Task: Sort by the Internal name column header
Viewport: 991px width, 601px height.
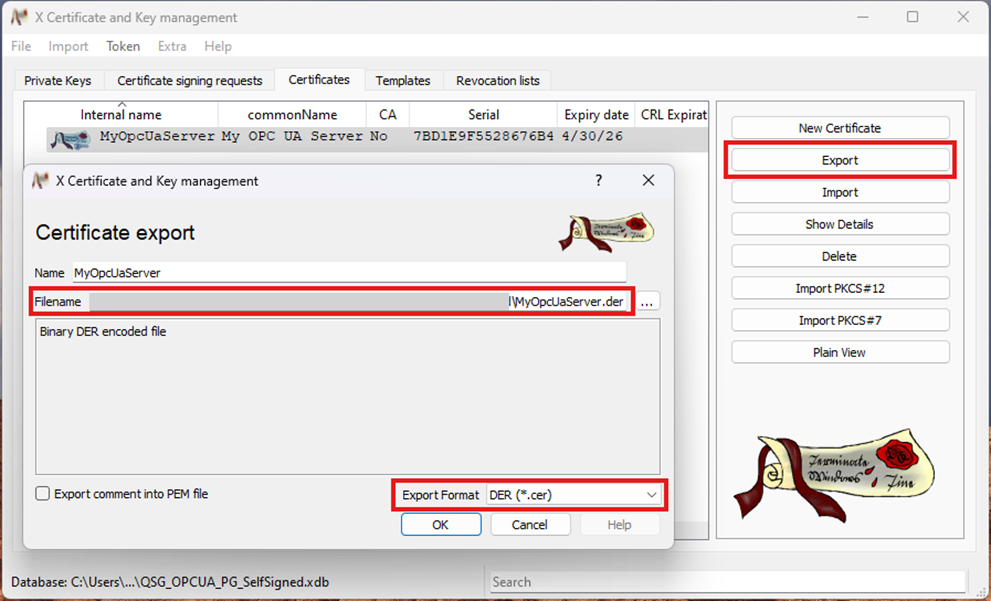Action: pos(121,115)
